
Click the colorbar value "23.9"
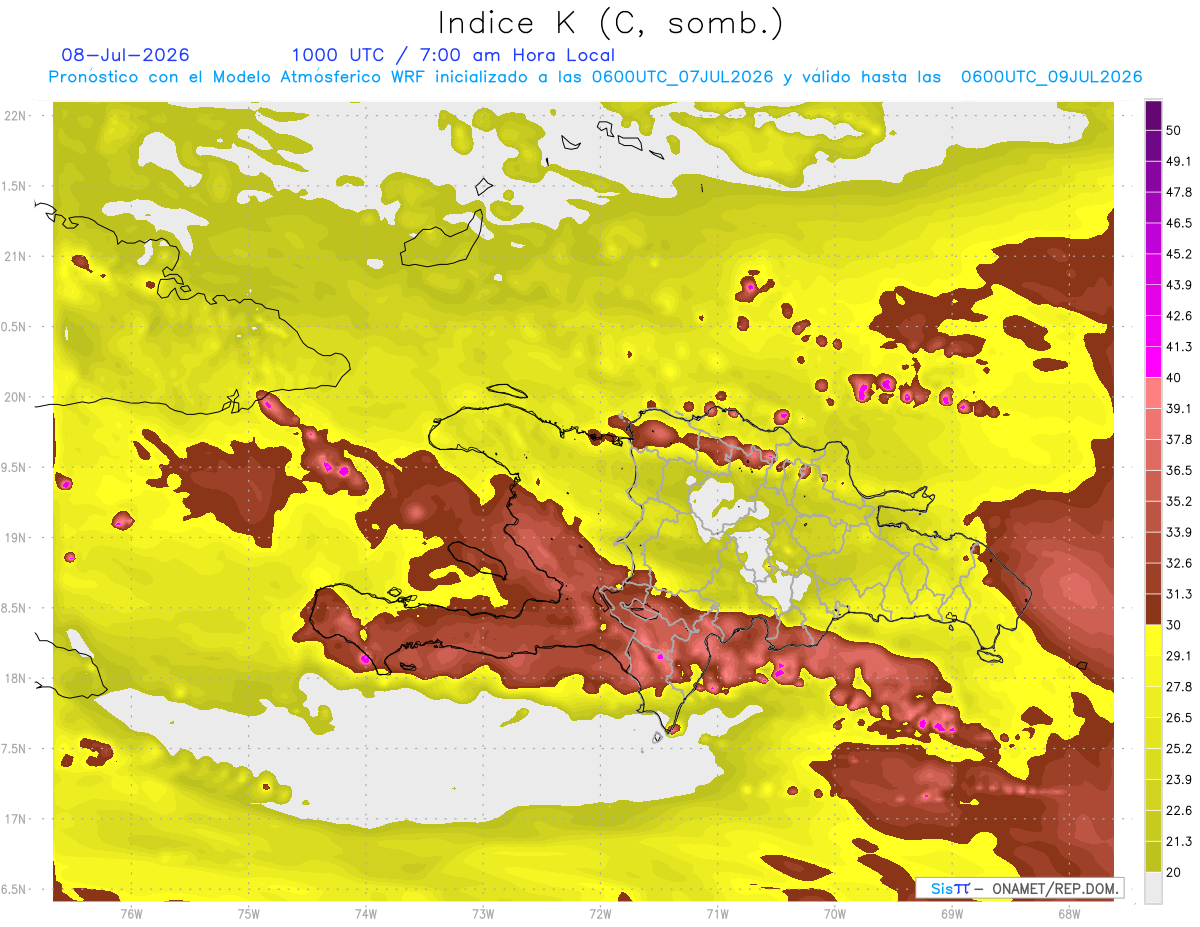[1179, 780]
